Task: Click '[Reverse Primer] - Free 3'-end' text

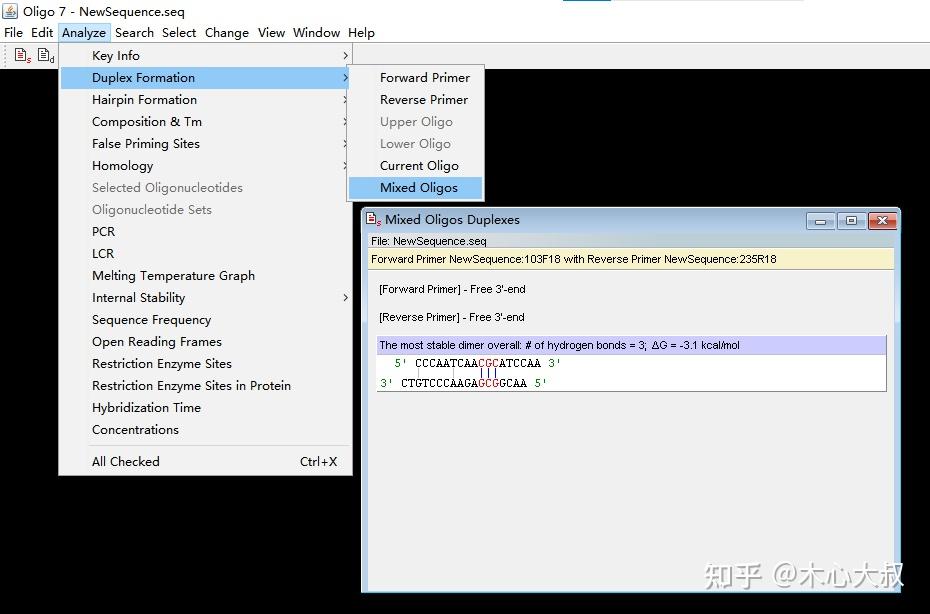Action: 451,317
